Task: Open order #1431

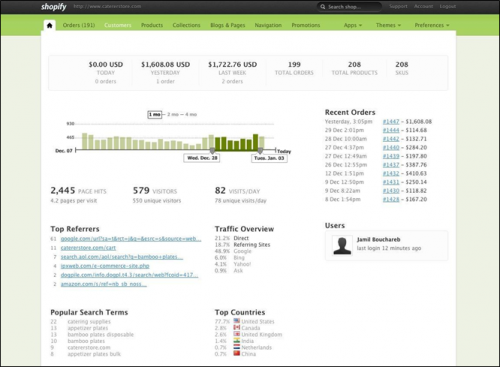Action: coord(391,182)
